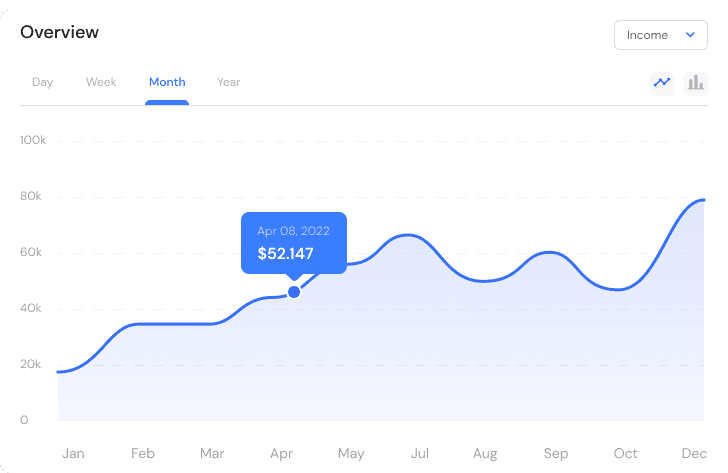This screenshot has height=473, width=728.
Task: Select the Year tab
Action: tap(228, 82)
